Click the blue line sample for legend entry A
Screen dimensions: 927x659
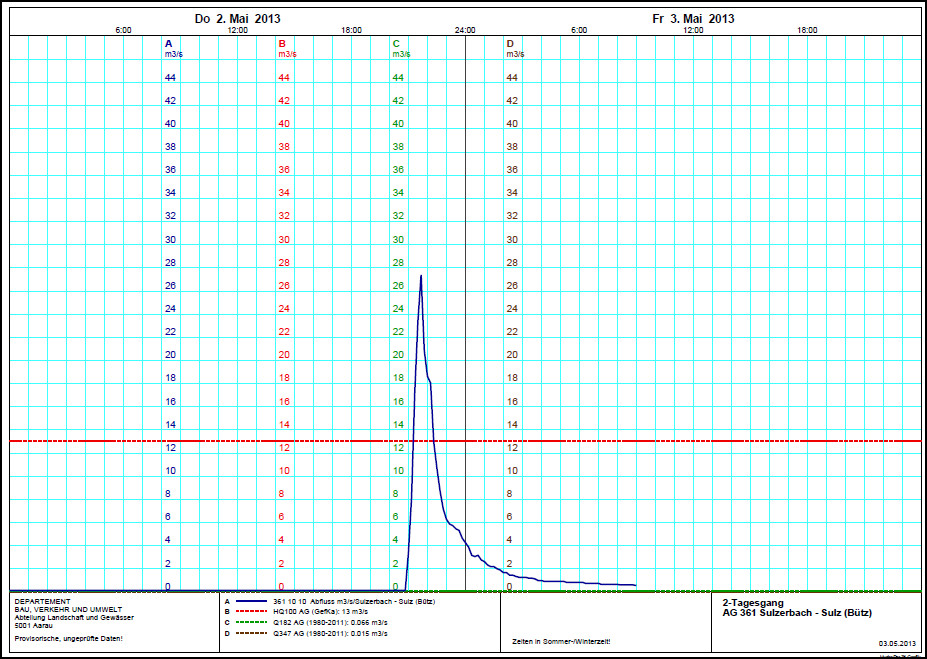coord(250,601)
